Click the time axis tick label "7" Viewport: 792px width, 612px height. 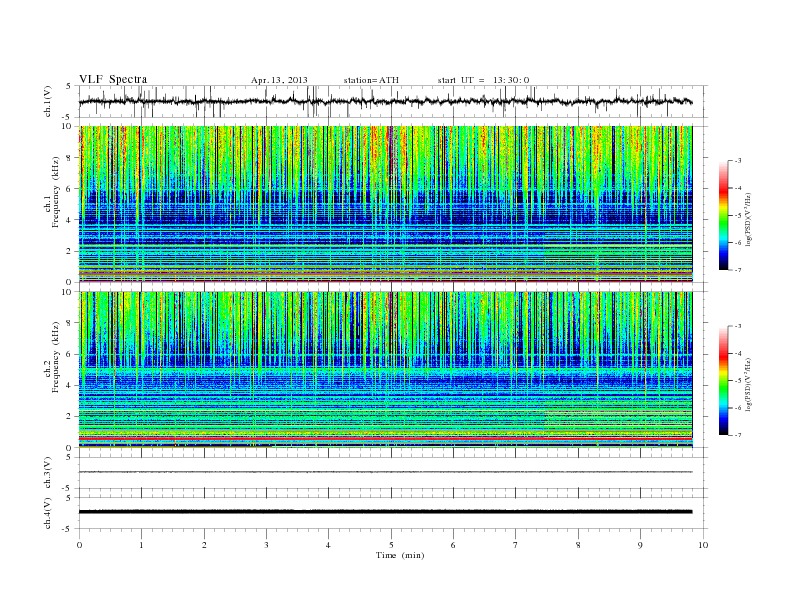(x=516, y=545)
